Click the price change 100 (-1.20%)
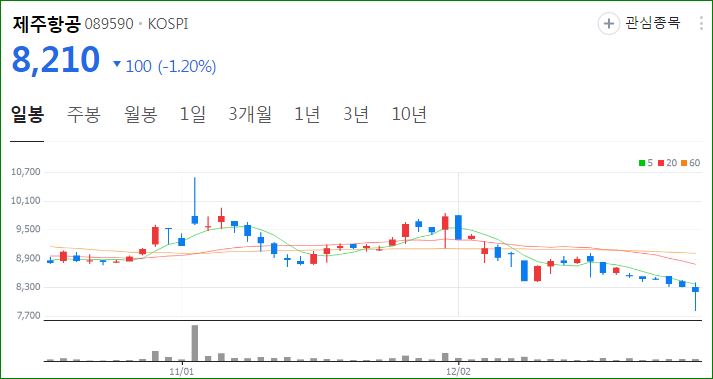Image resolution: width=713 pixels, height=379 pixels. click(x=171, y=67)
